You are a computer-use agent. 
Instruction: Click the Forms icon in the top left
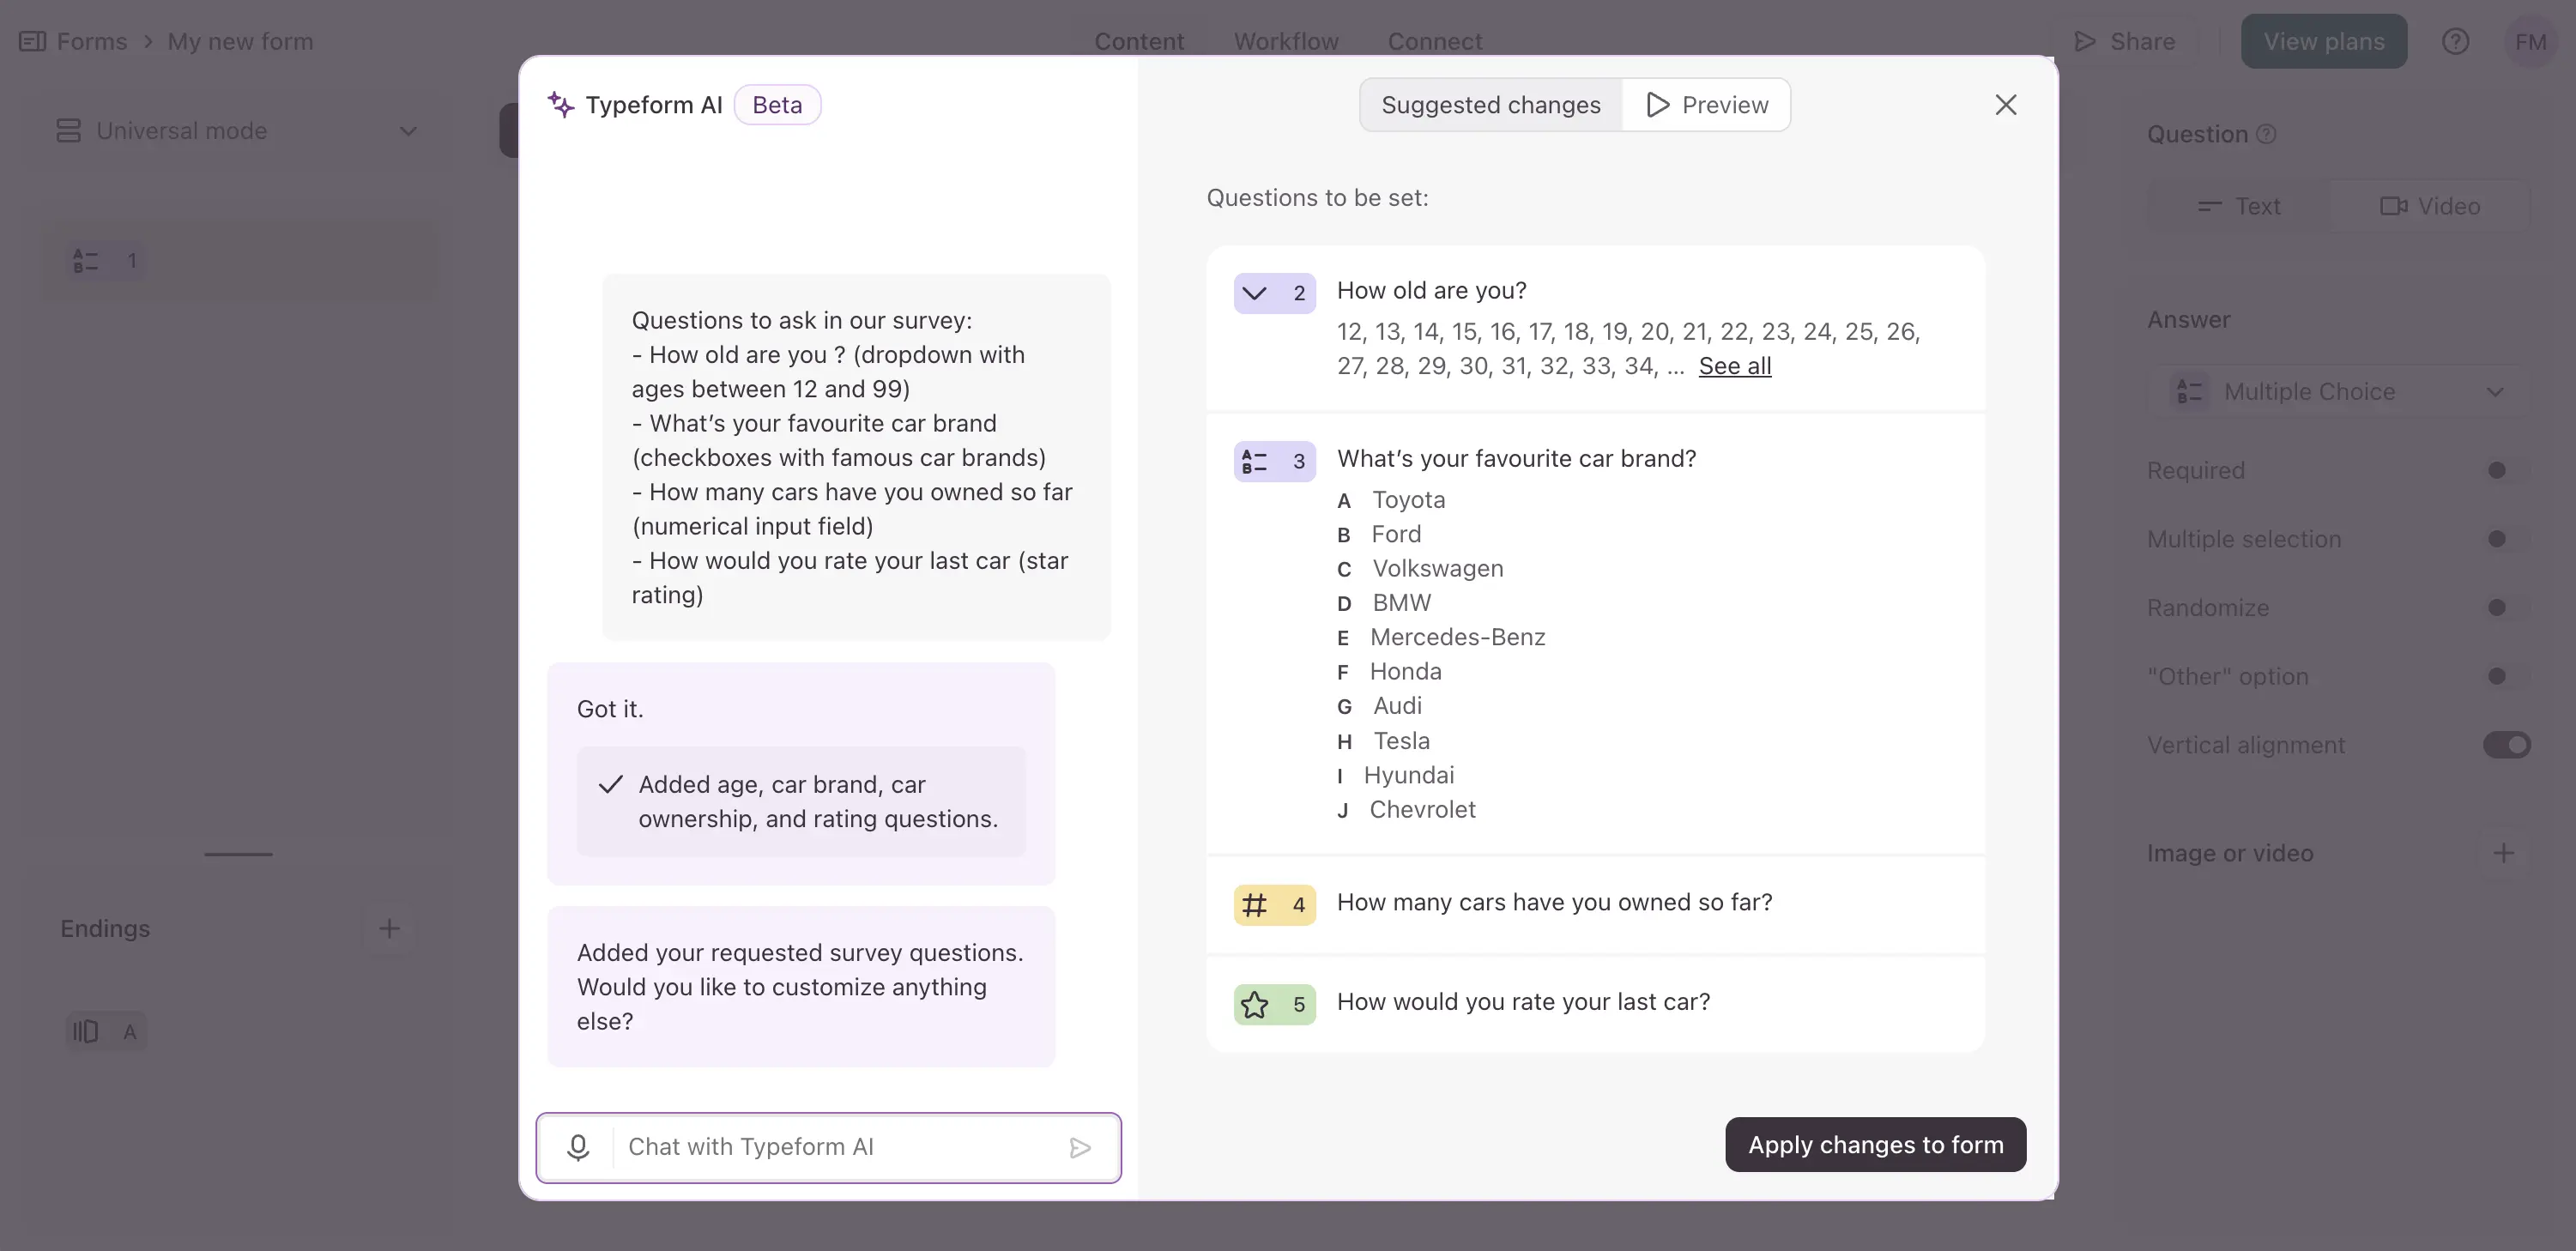coord(32,41)
